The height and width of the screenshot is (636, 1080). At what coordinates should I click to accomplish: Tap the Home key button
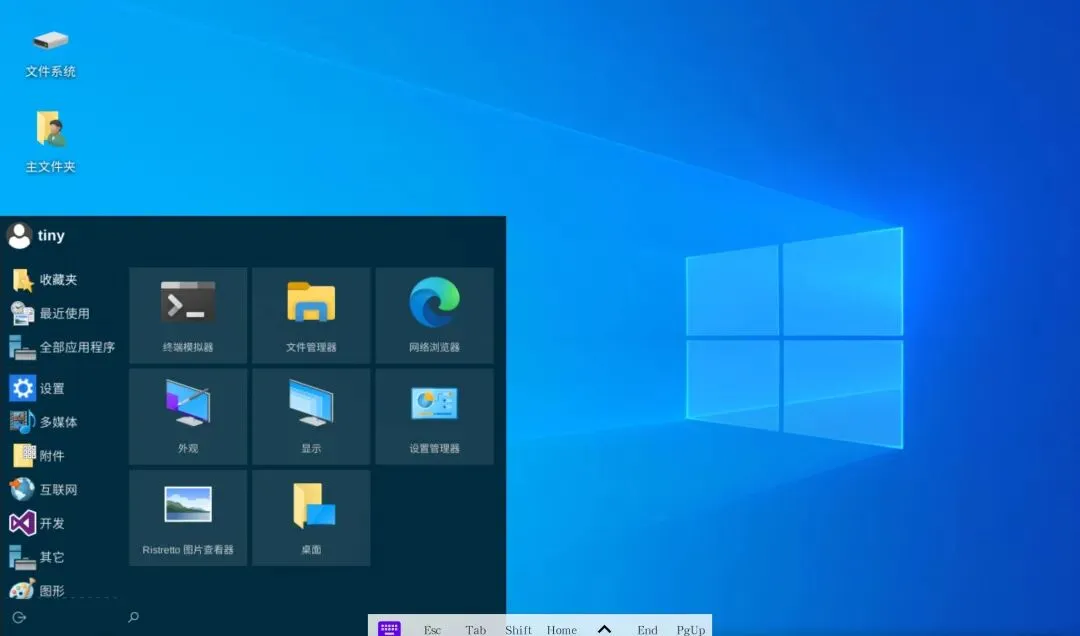pyautogui.click(x=562, y=630)
